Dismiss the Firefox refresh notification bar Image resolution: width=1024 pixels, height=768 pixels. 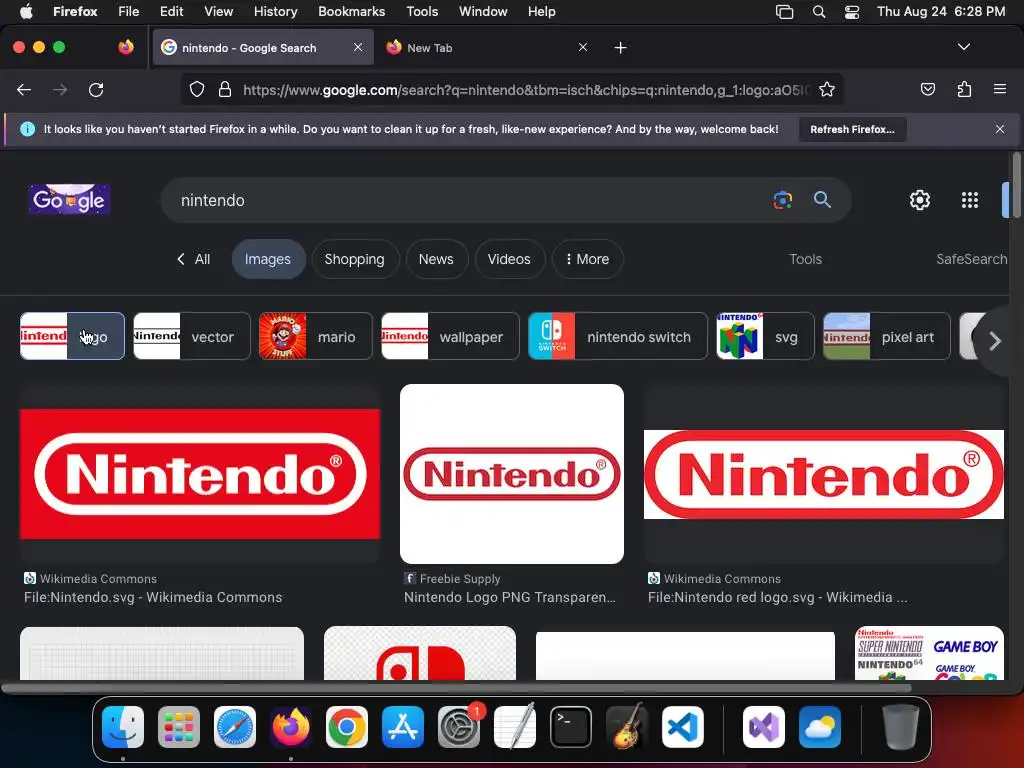tap(999, 129)
